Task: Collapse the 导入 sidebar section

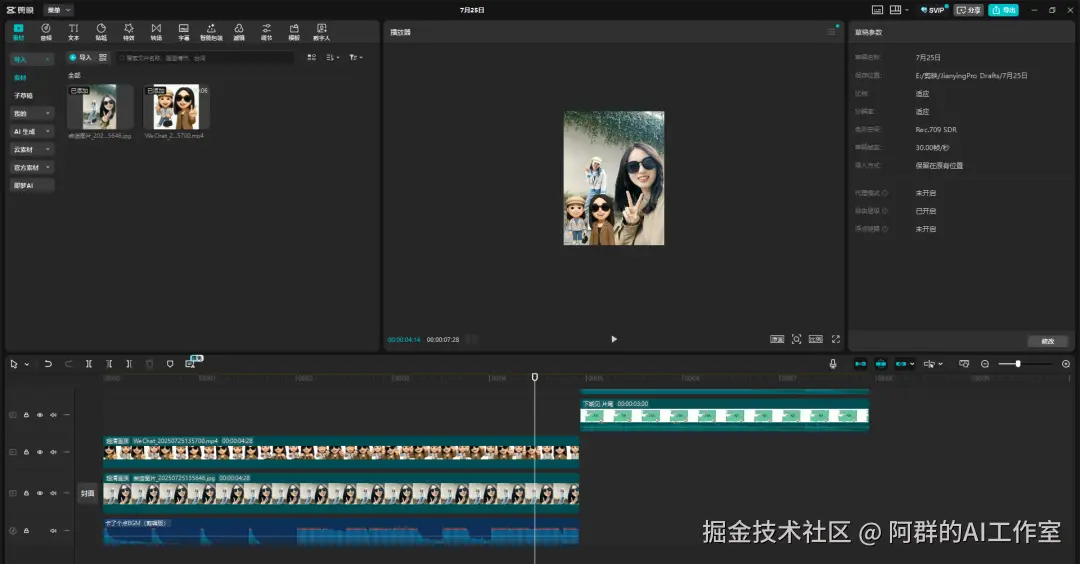Action: 32,59
